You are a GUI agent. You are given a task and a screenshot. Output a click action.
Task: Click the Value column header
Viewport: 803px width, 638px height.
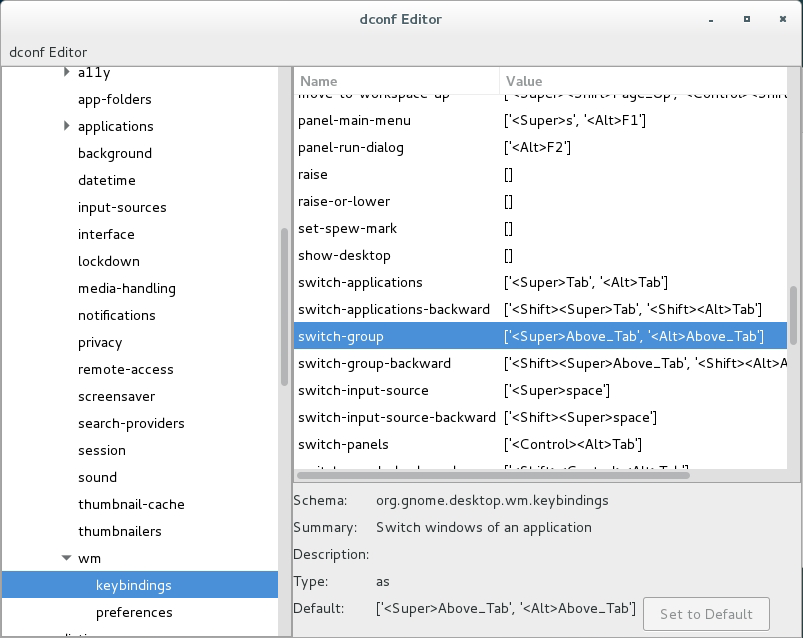[640, 81]
